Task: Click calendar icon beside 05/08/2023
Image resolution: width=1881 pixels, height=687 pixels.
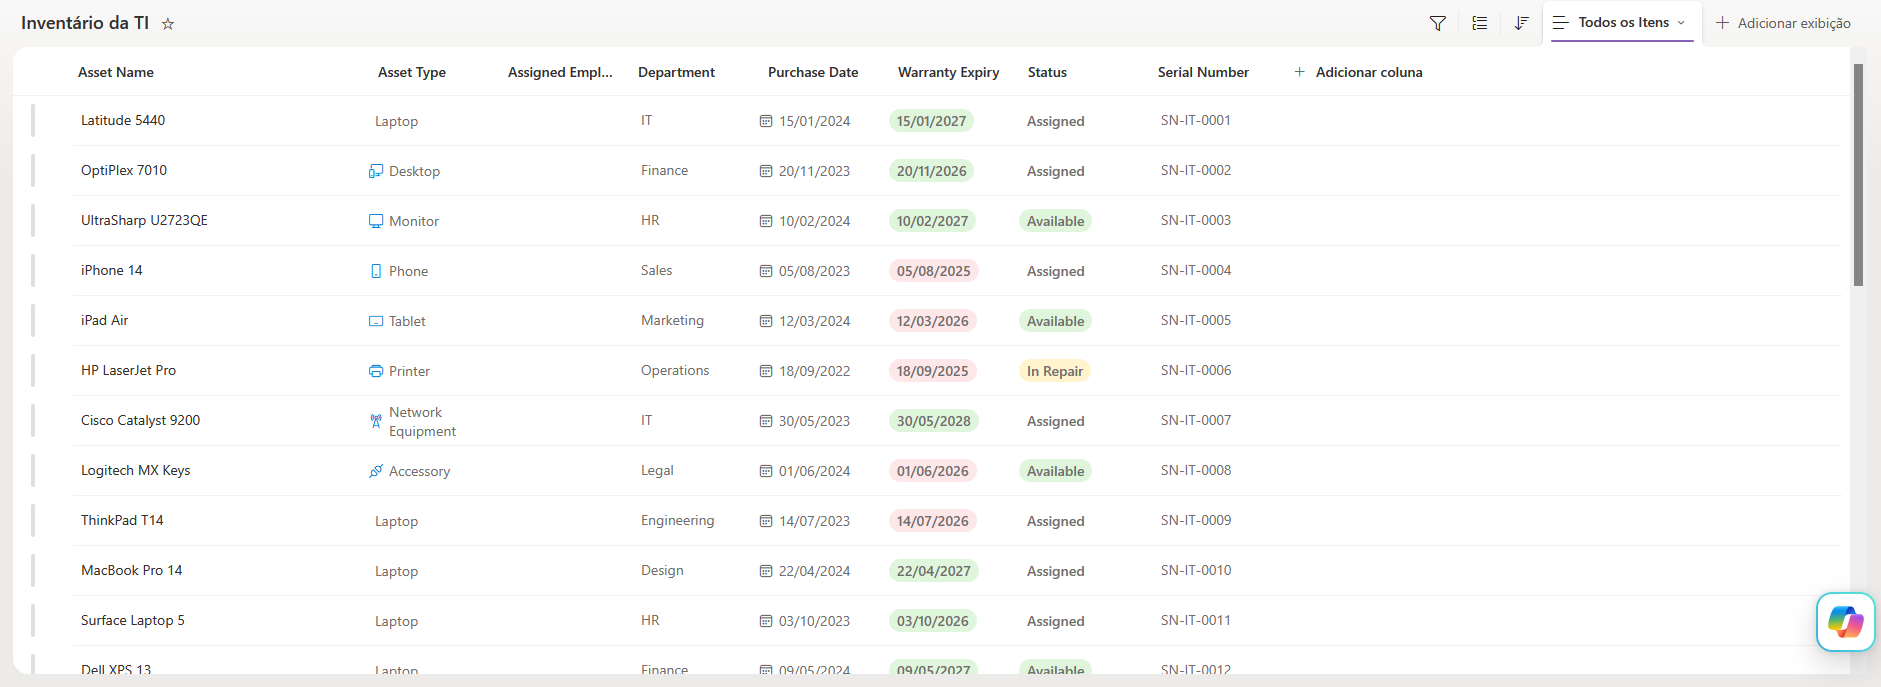Action: (x=766, y=271)
